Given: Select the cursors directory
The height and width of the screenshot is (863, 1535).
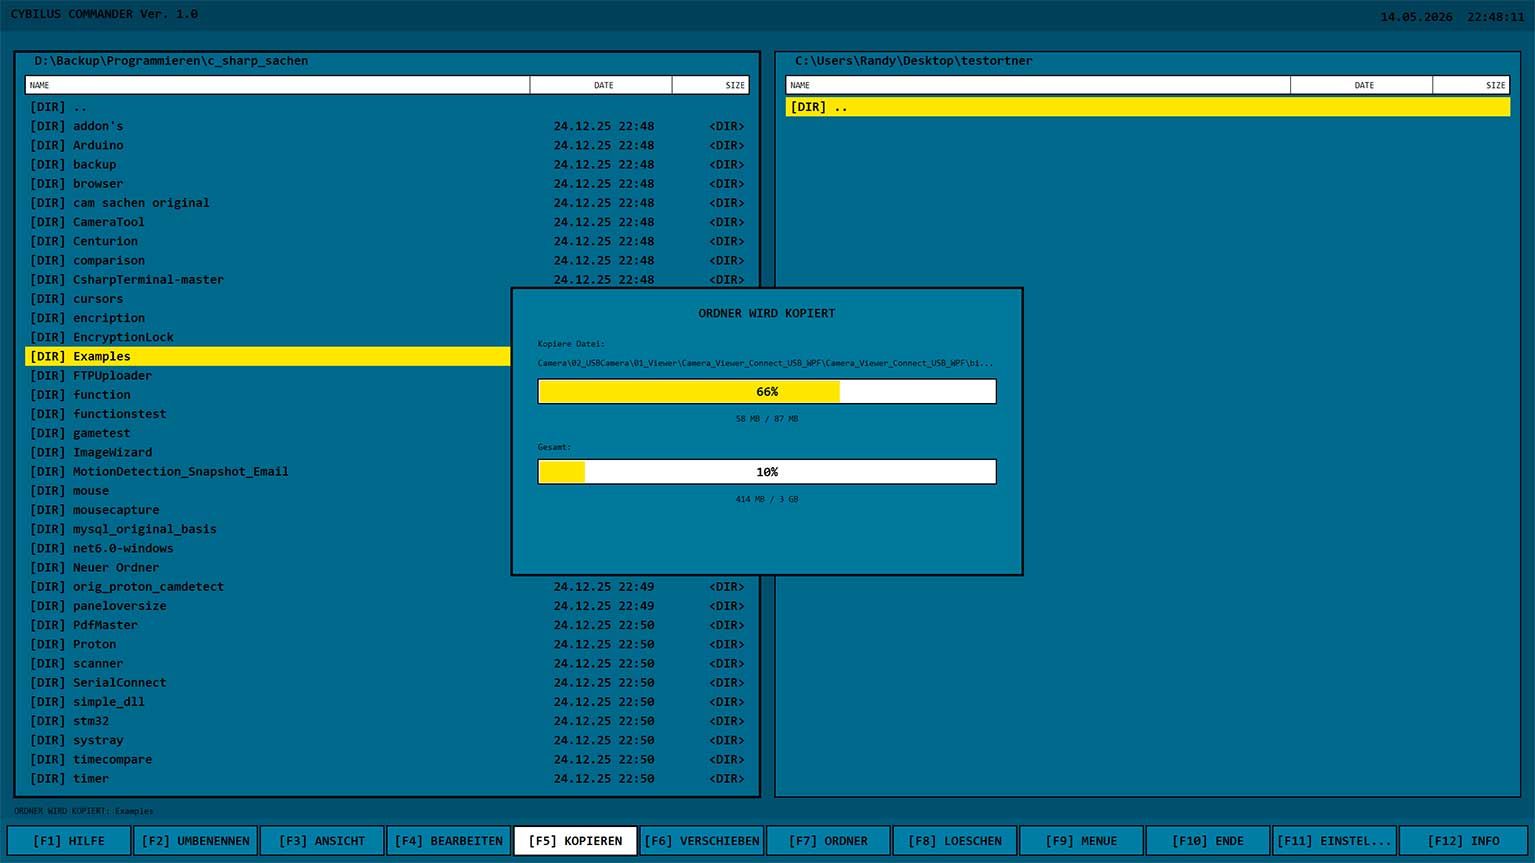Looking at the screenshot, I should click(x=268, y=299).
